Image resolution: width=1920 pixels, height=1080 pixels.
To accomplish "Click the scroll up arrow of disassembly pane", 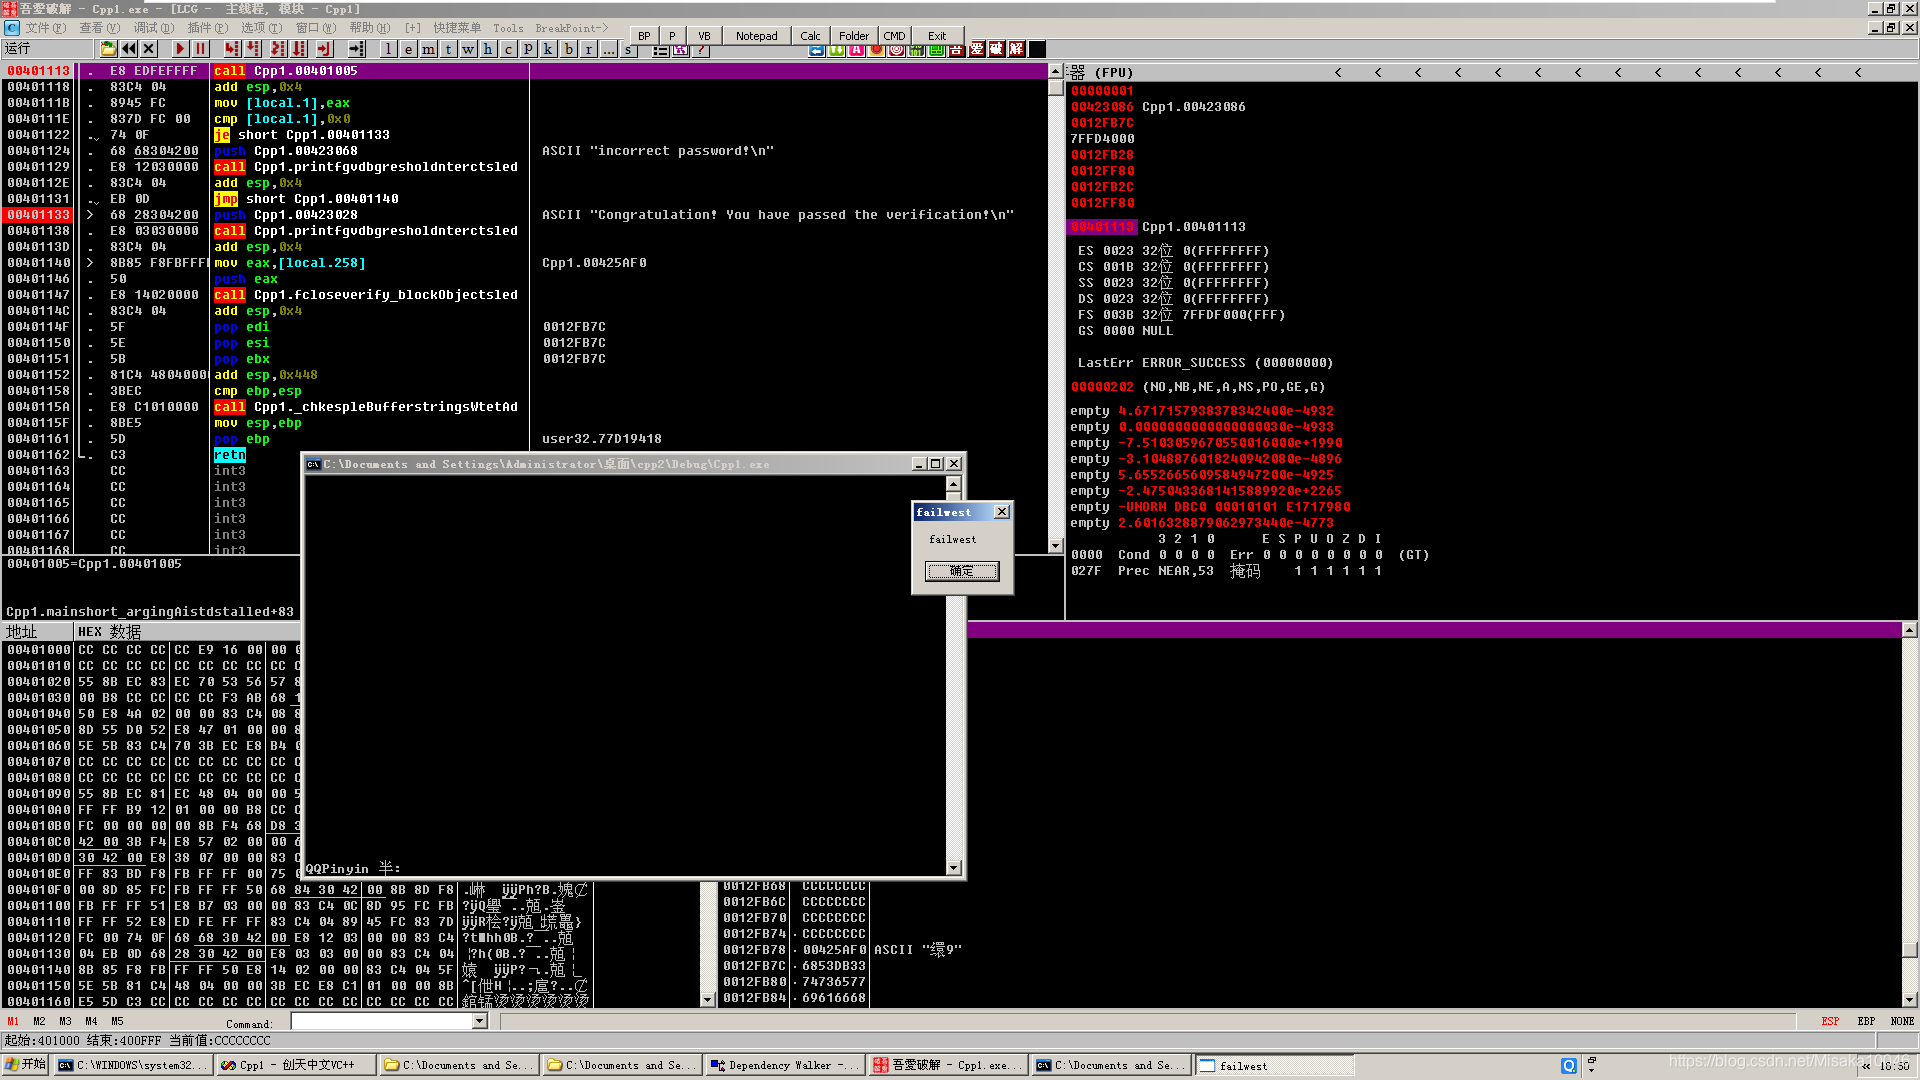I will [1055, 71].
